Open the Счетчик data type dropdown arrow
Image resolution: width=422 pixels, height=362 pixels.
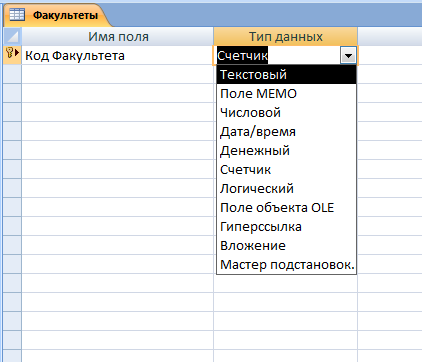point(348,55)
